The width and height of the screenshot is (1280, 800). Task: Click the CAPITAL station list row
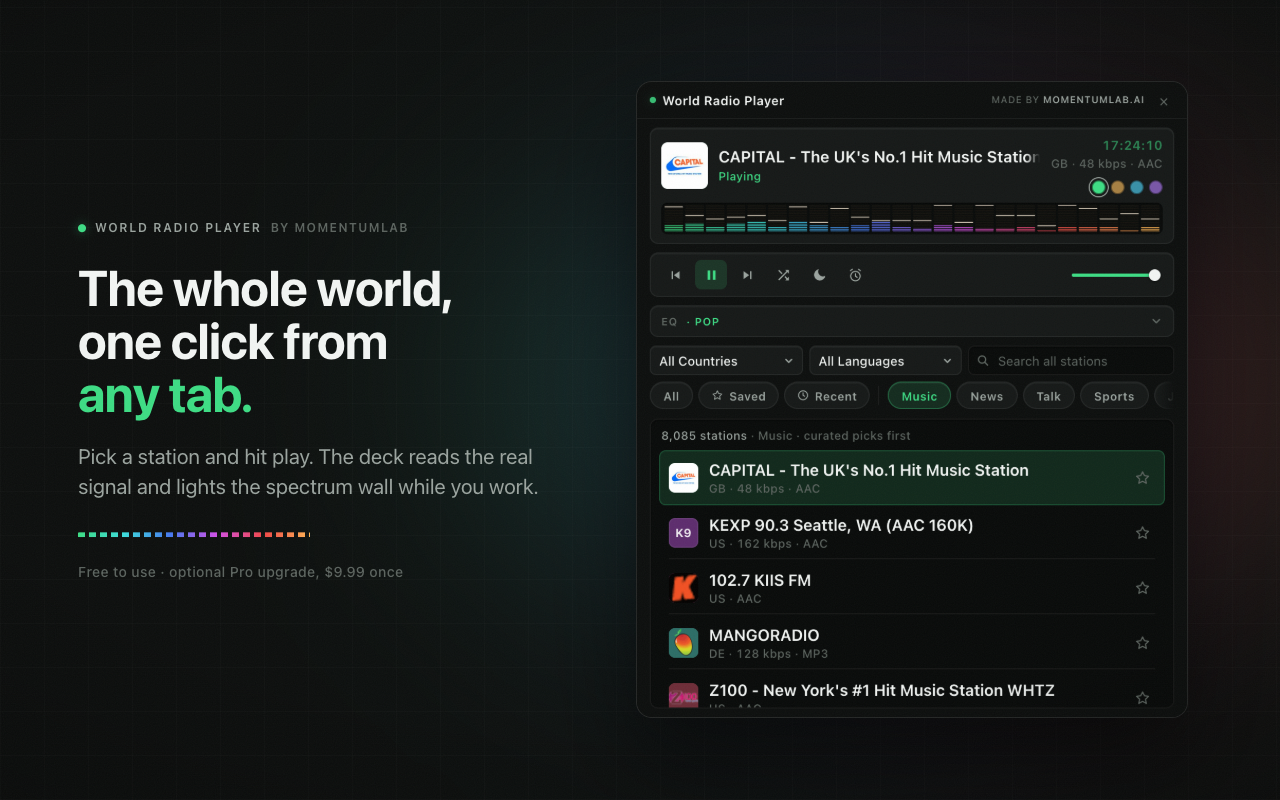click(x=911, y=478)
